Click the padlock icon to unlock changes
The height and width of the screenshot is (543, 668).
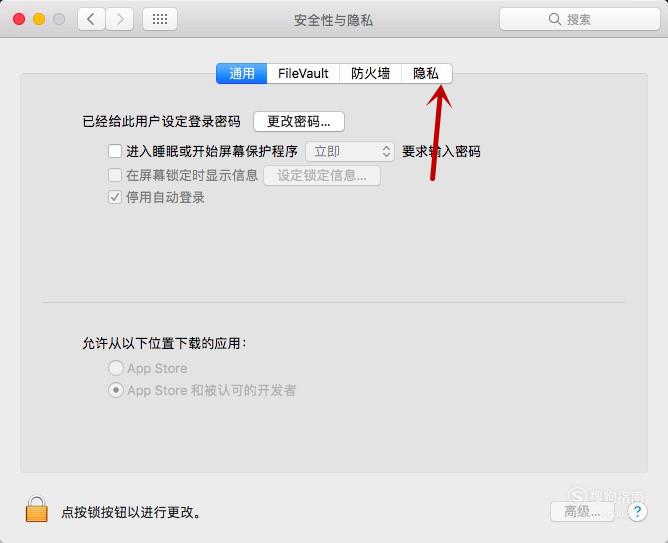pyautogui.click(x=37, y=509)
